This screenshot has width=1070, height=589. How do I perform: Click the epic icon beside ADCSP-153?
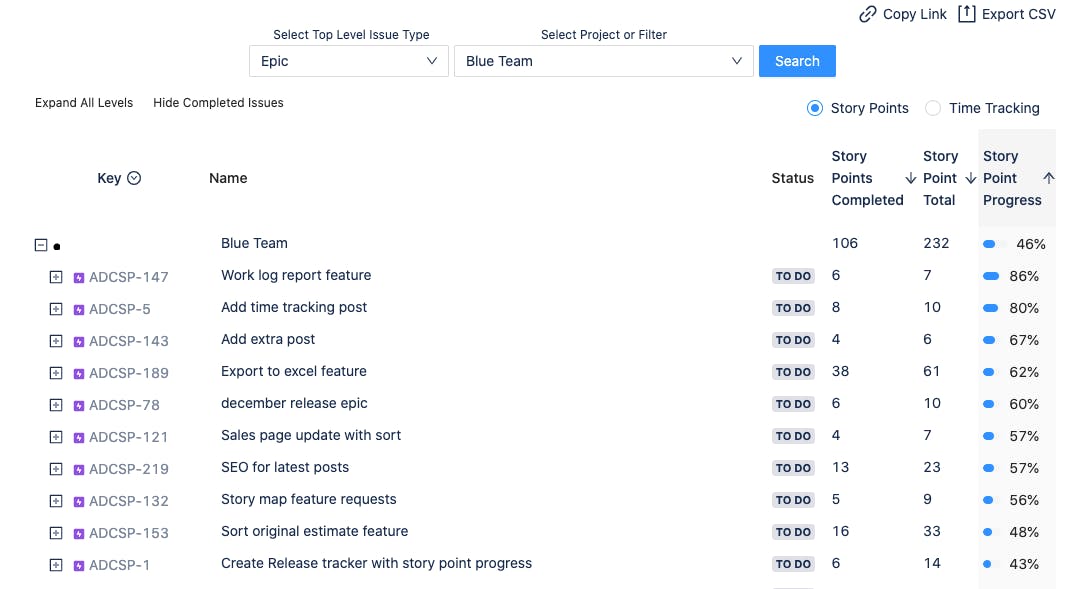[x=79, y=534]
